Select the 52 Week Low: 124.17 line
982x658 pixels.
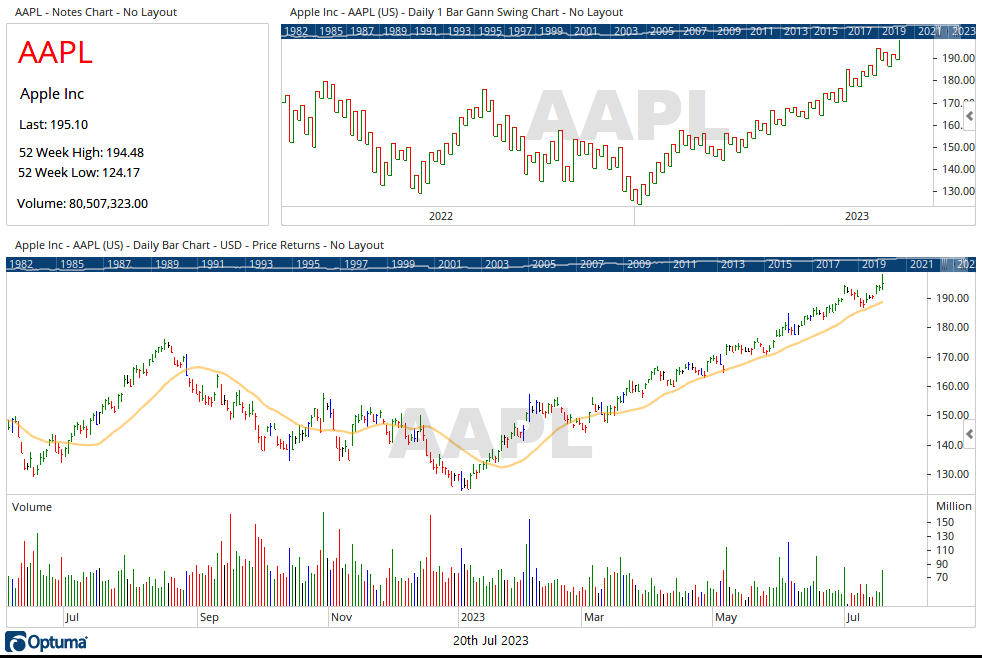click(79, 173)
